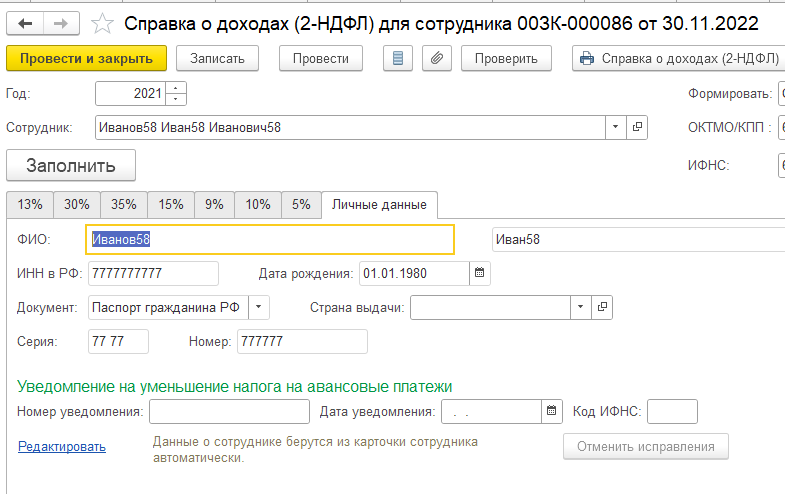
Task: Switch to the 35% tab
Action: (124, 205)
